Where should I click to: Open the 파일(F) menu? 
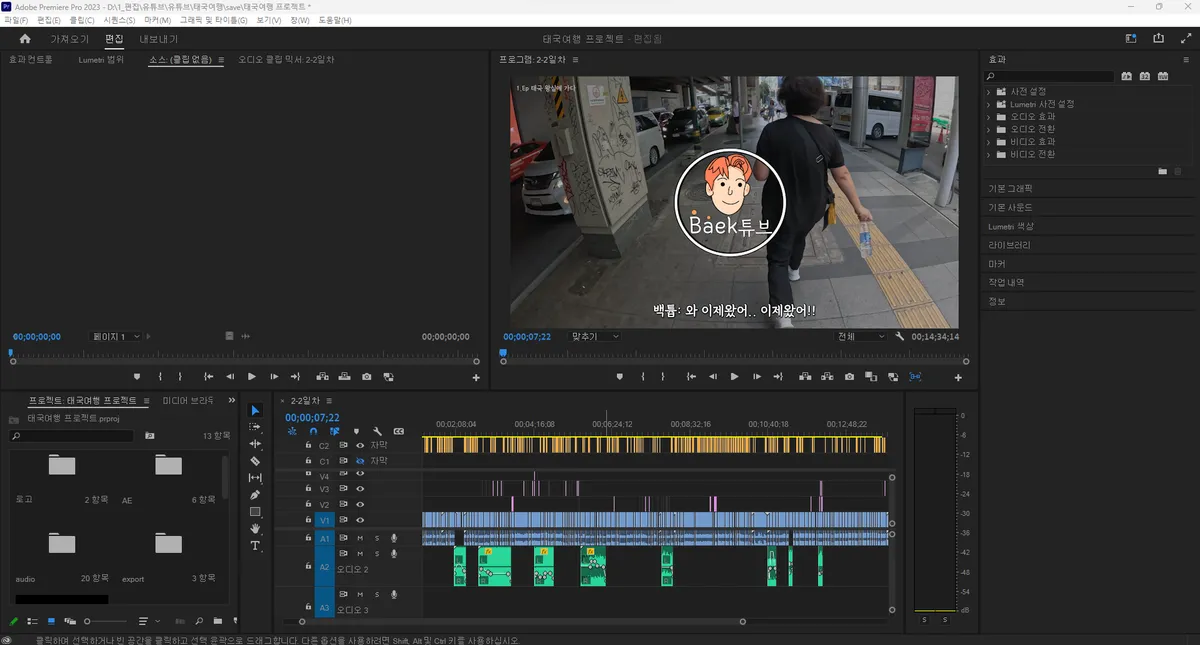[x=17, y=20]
